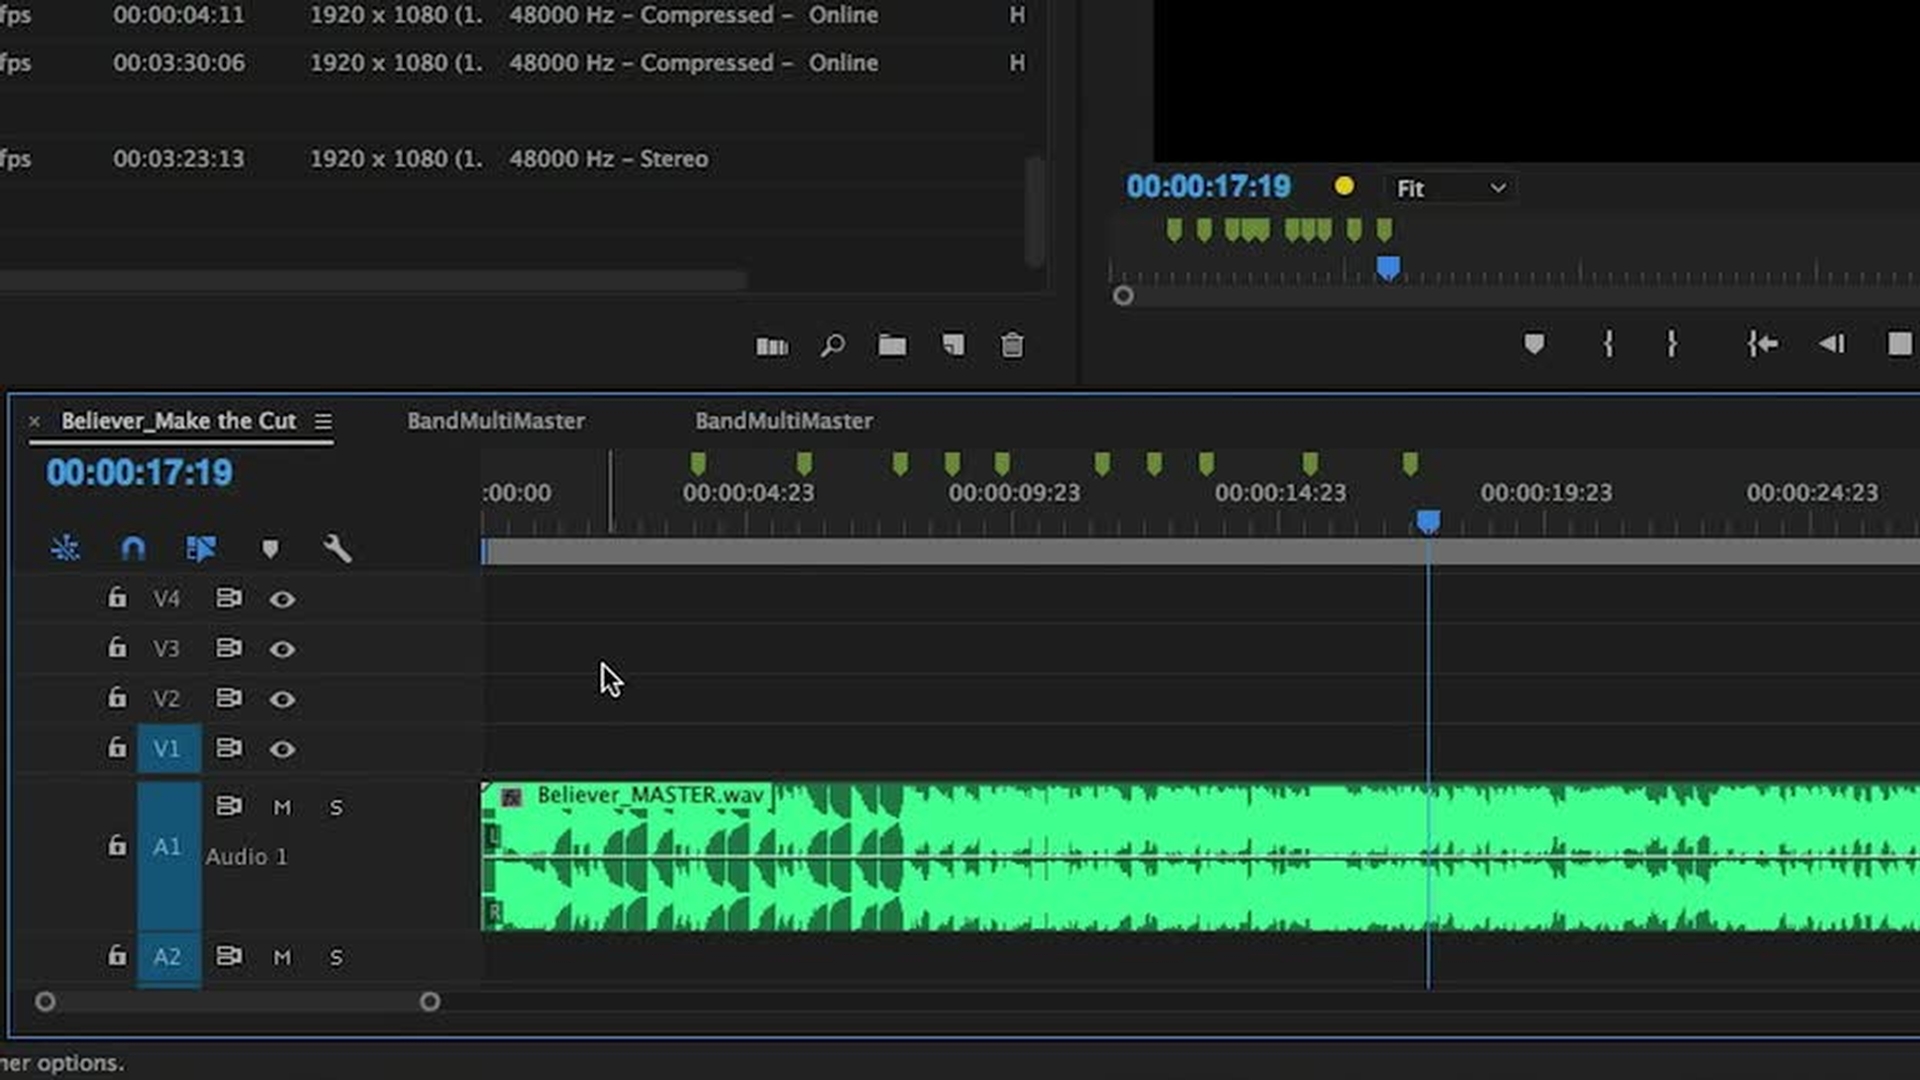This screenshot has width=1920, height=1080.
Task: Toggle lock on V1 track
Action: [x=117, y=747]
